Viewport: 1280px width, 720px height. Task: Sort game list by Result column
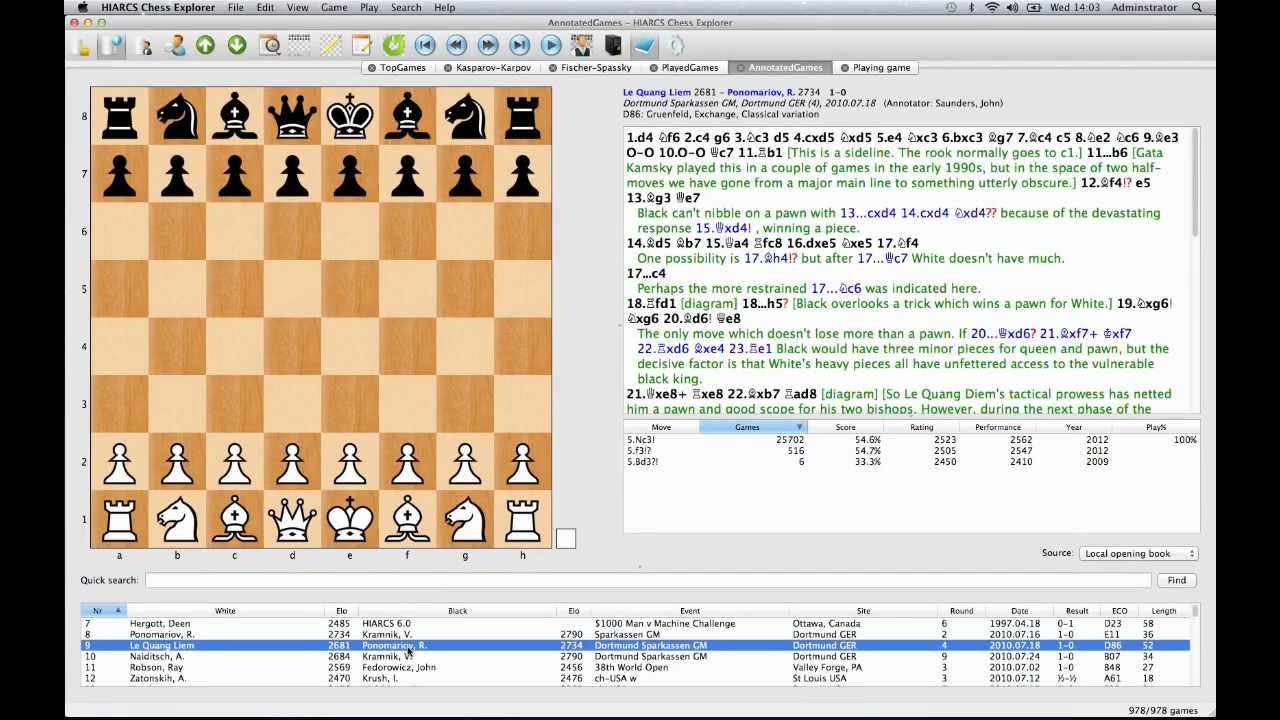click(x=1077, y=610)
